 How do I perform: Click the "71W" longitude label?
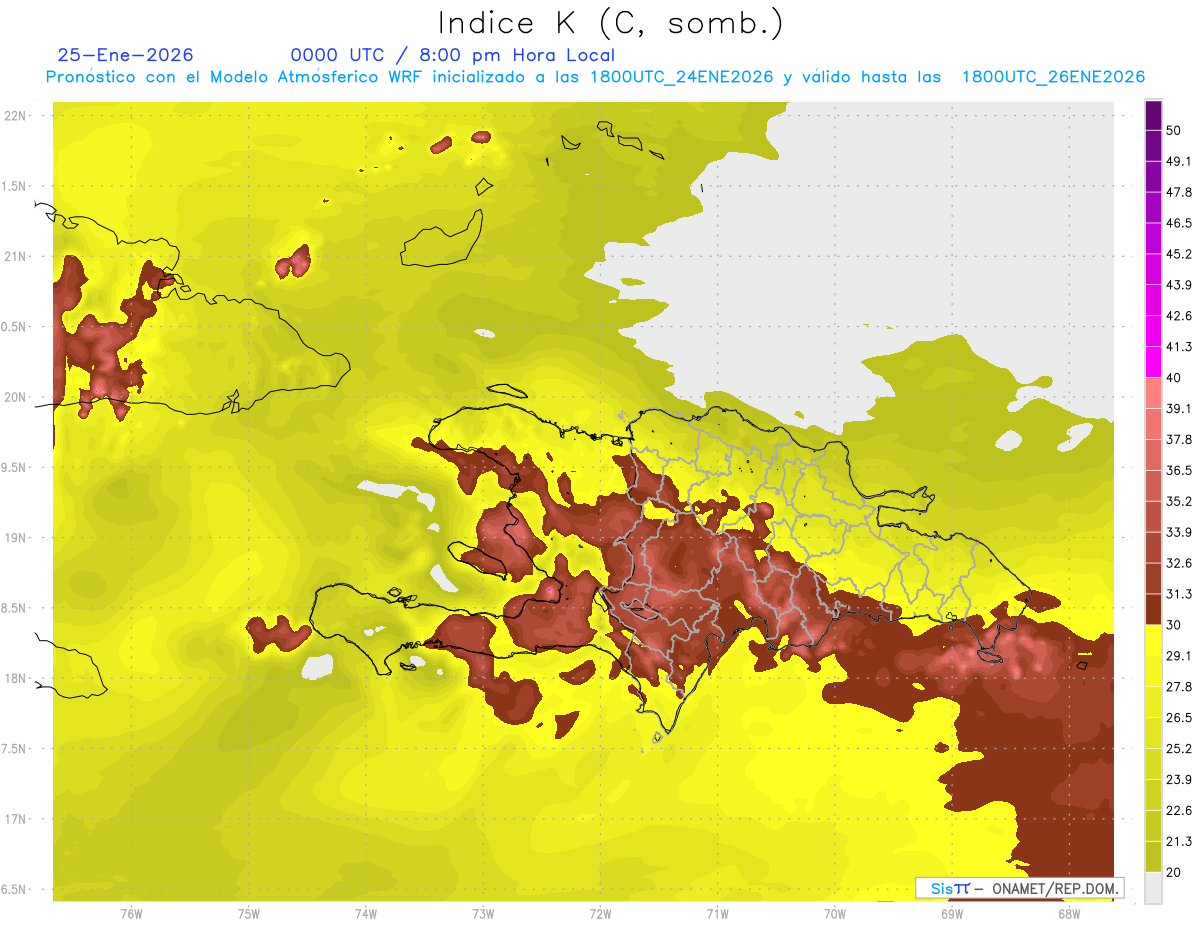click(717, 914)
